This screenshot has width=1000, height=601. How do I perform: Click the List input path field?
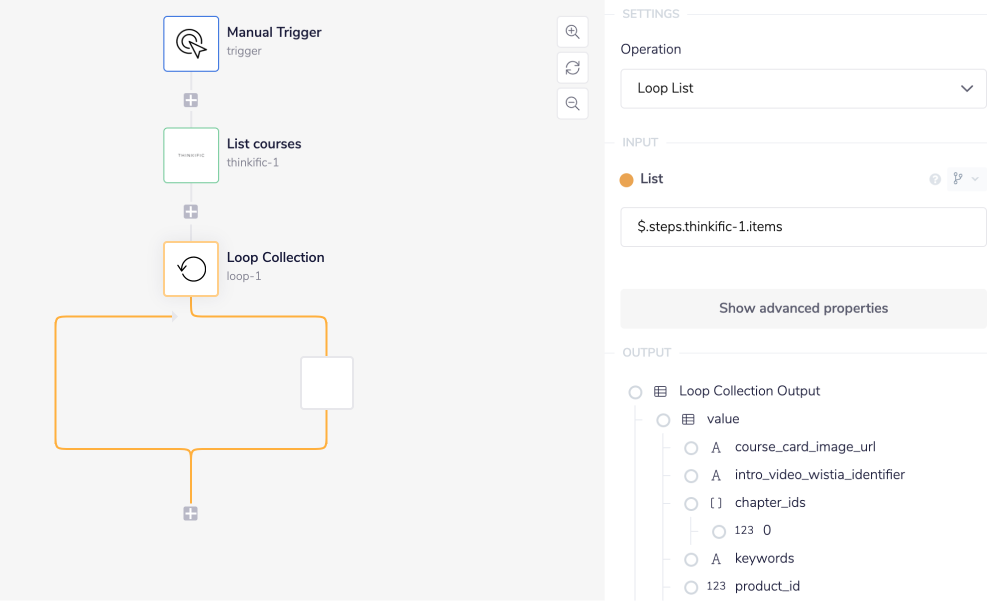pos(803,227)
